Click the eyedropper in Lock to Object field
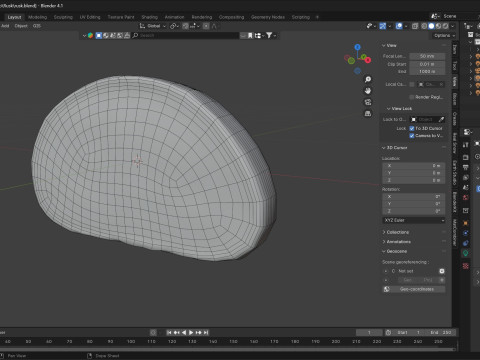Image resolution: width=480 pixels, height=360 pixels. (x=441, y=119)
